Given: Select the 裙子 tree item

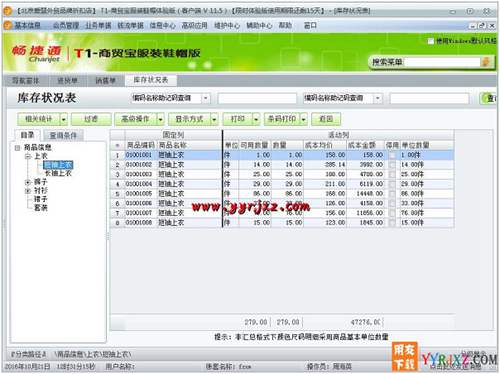Looking at the screenshot, I should point(41,199).
